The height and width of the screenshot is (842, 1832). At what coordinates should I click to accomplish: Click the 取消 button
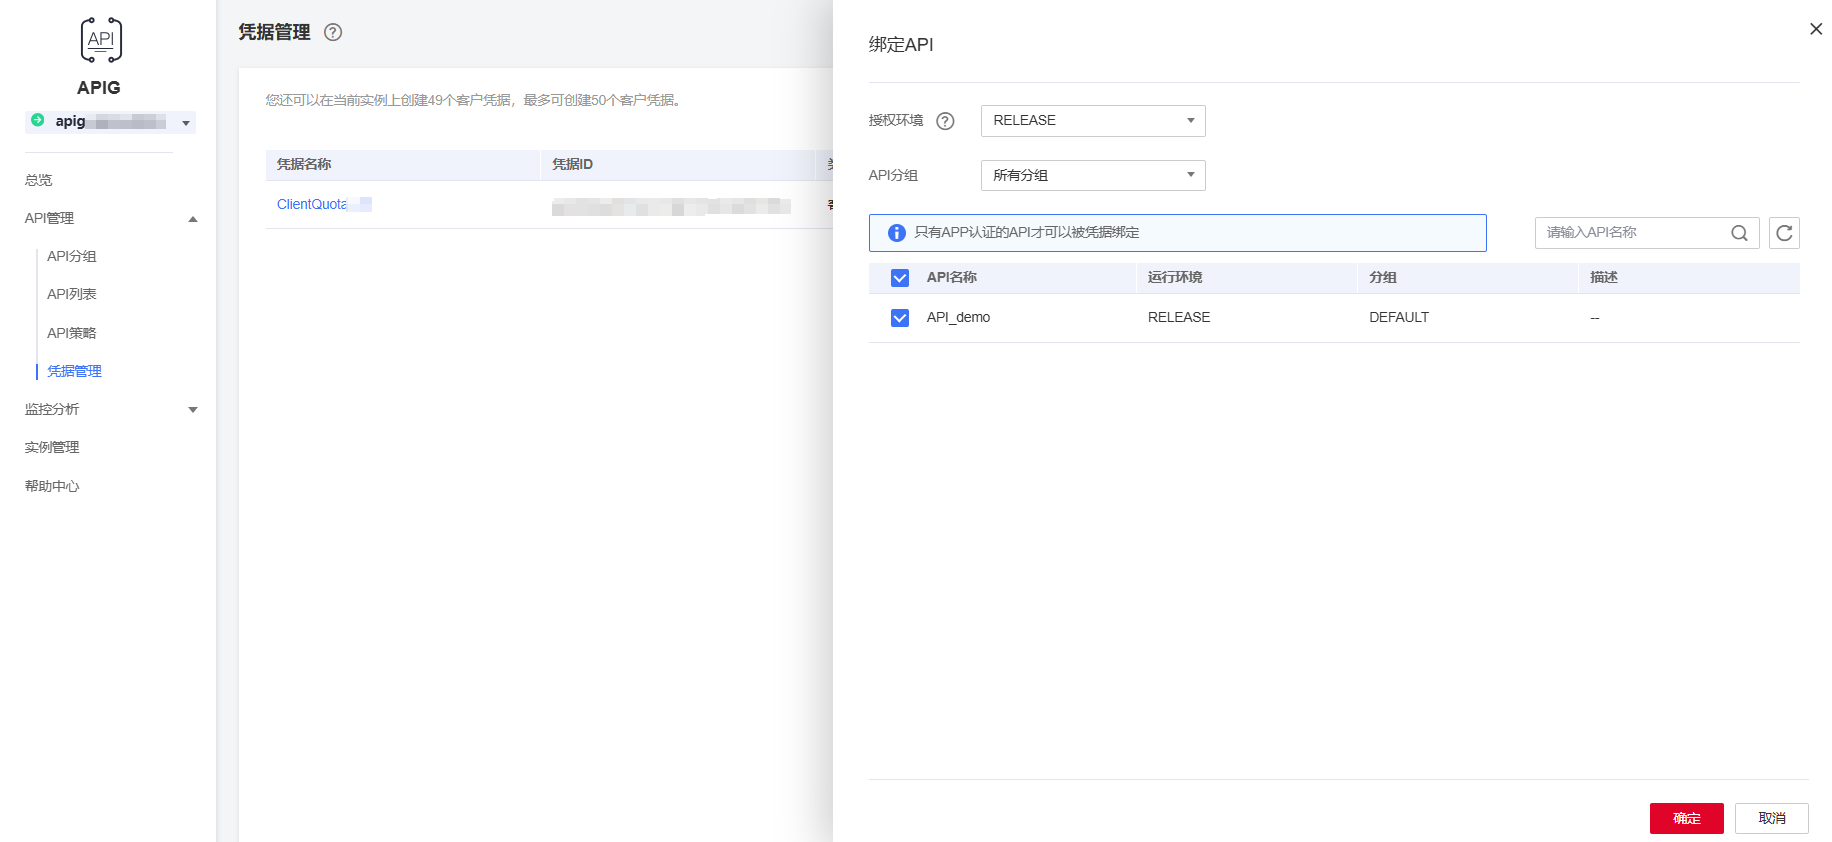pyautogui.click(x=1772, y=818)
